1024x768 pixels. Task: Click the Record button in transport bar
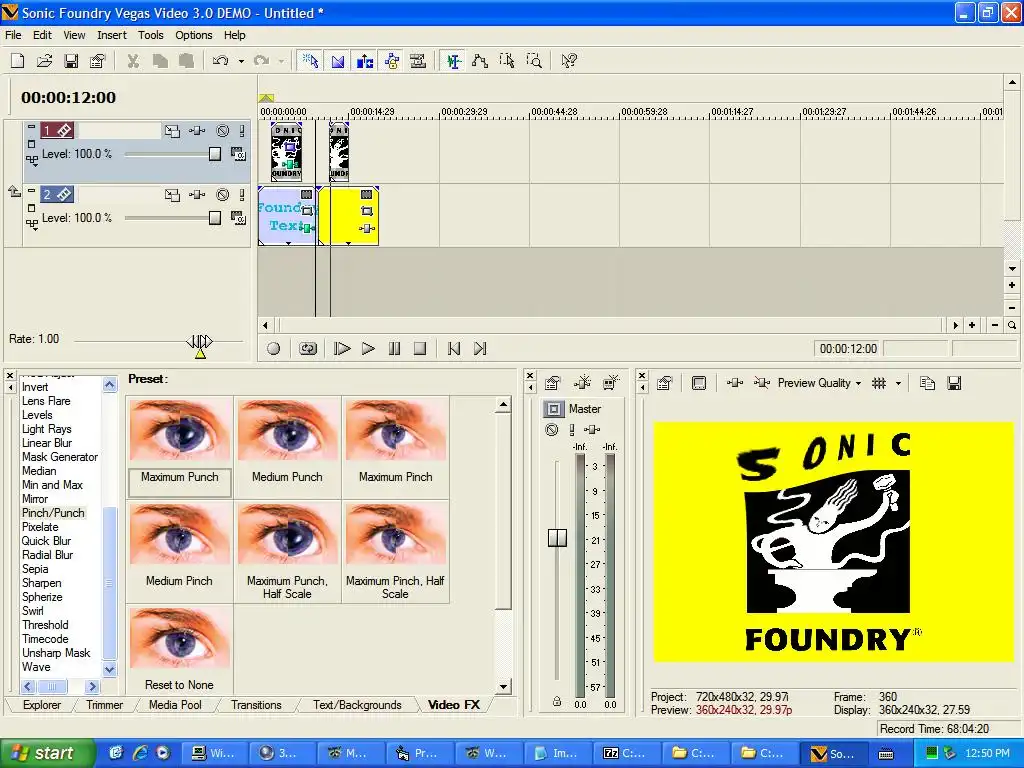tap(274, 349)
